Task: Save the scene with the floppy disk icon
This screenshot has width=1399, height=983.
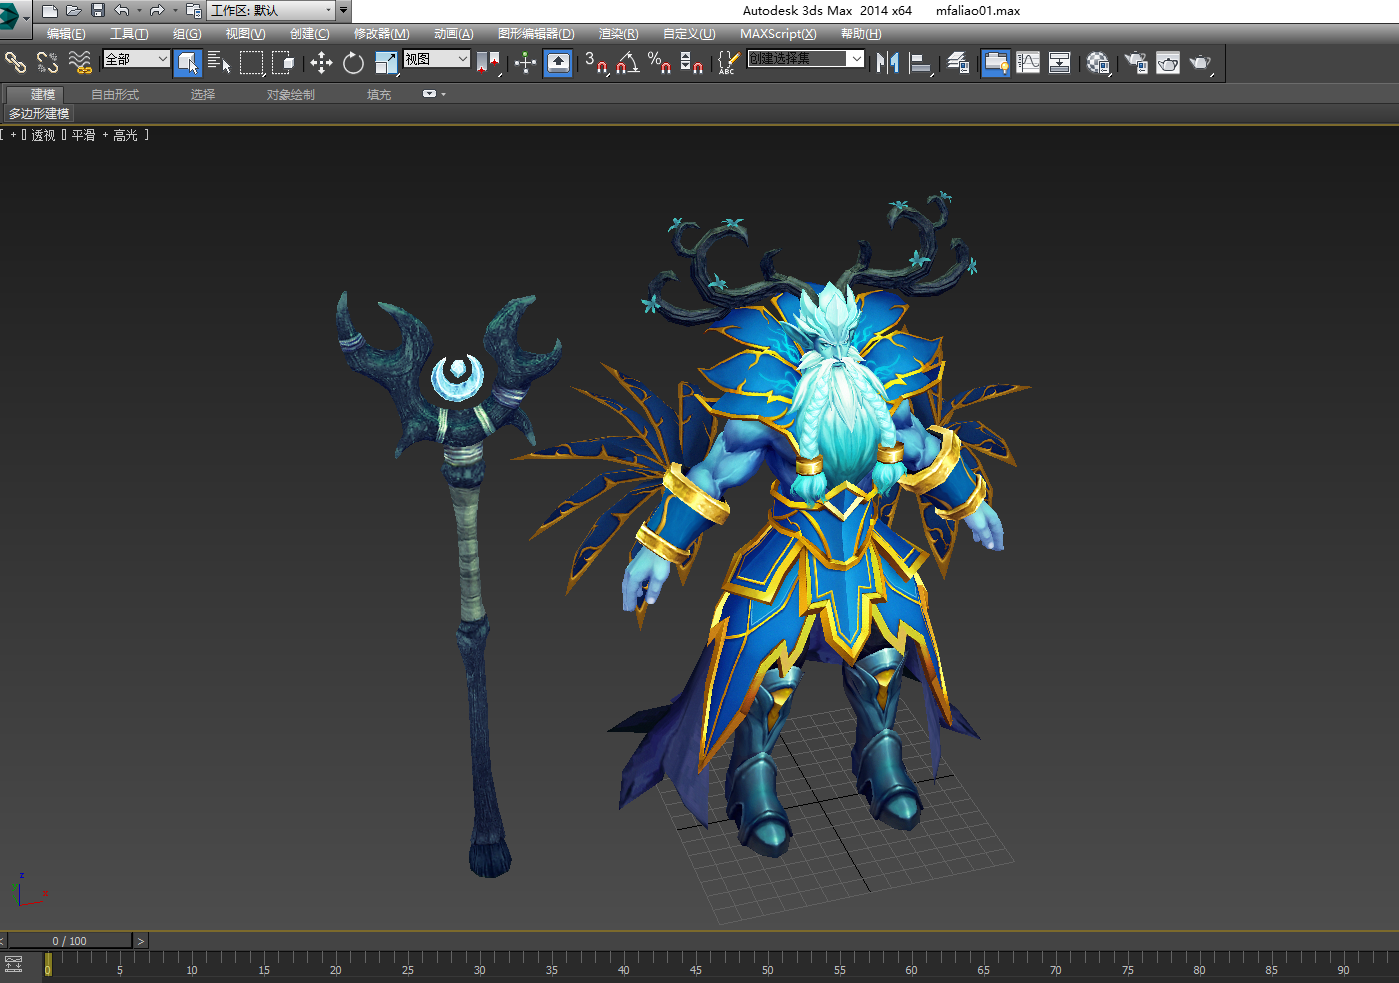Action: coord(98,11)
